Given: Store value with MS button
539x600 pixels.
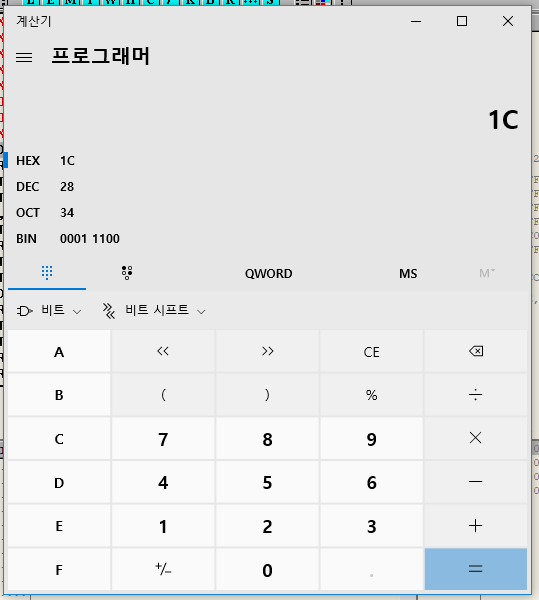Looking at the screenshot, I should [408, 274].
